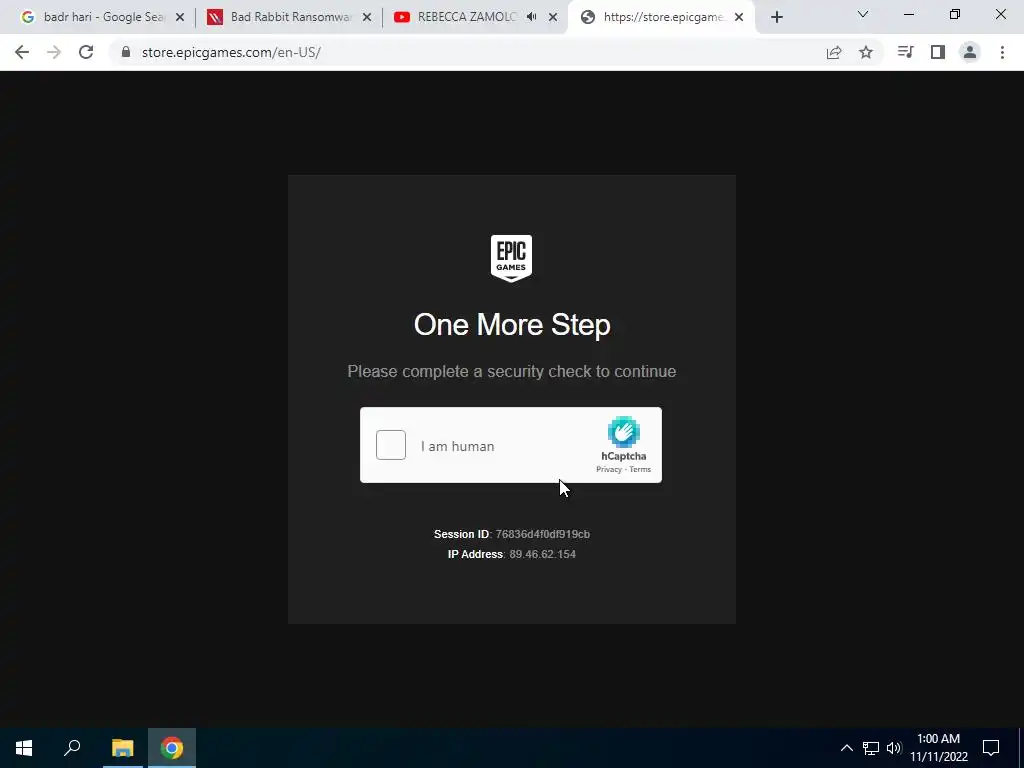This screenshot has width=1024, height=768.
Task: Reload the Epic Games store page
Action: [x=86, y=52]
